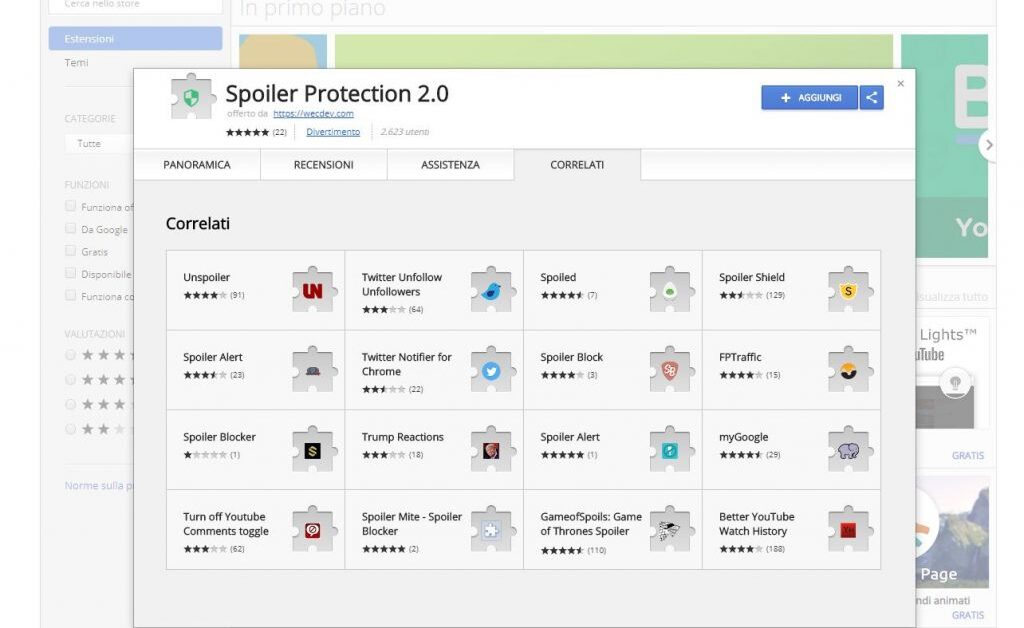1024x628 pixels.
Task: Open the wecdev.com developer link
Action: click(313, 114)
